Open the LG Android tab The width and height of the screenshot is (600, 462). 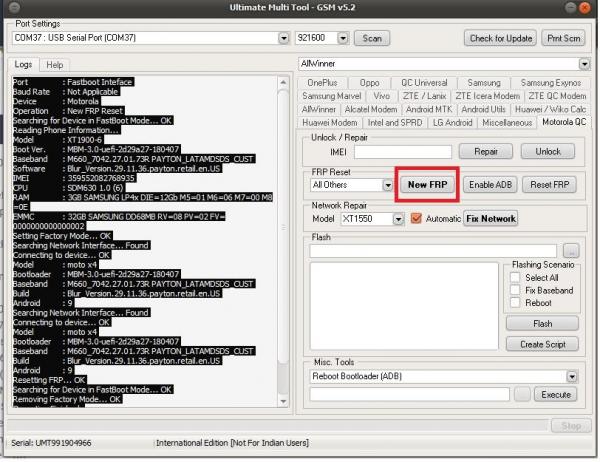(x=452, y=123)
